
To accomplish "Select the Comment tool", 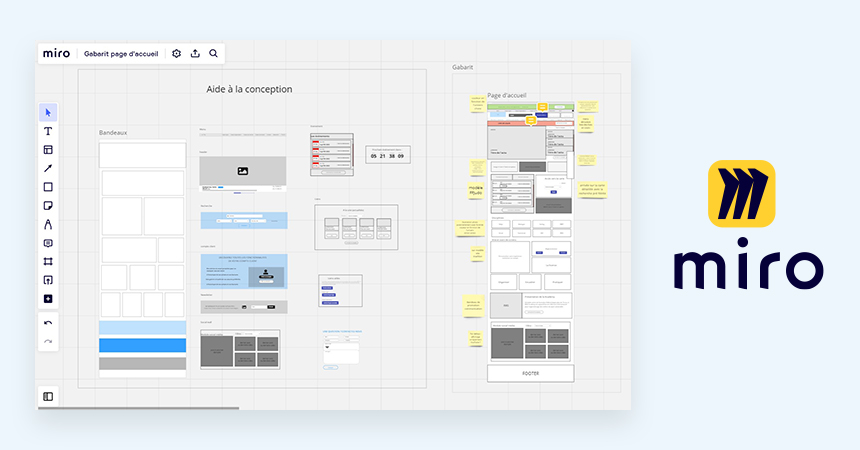I will pos(48,243).
